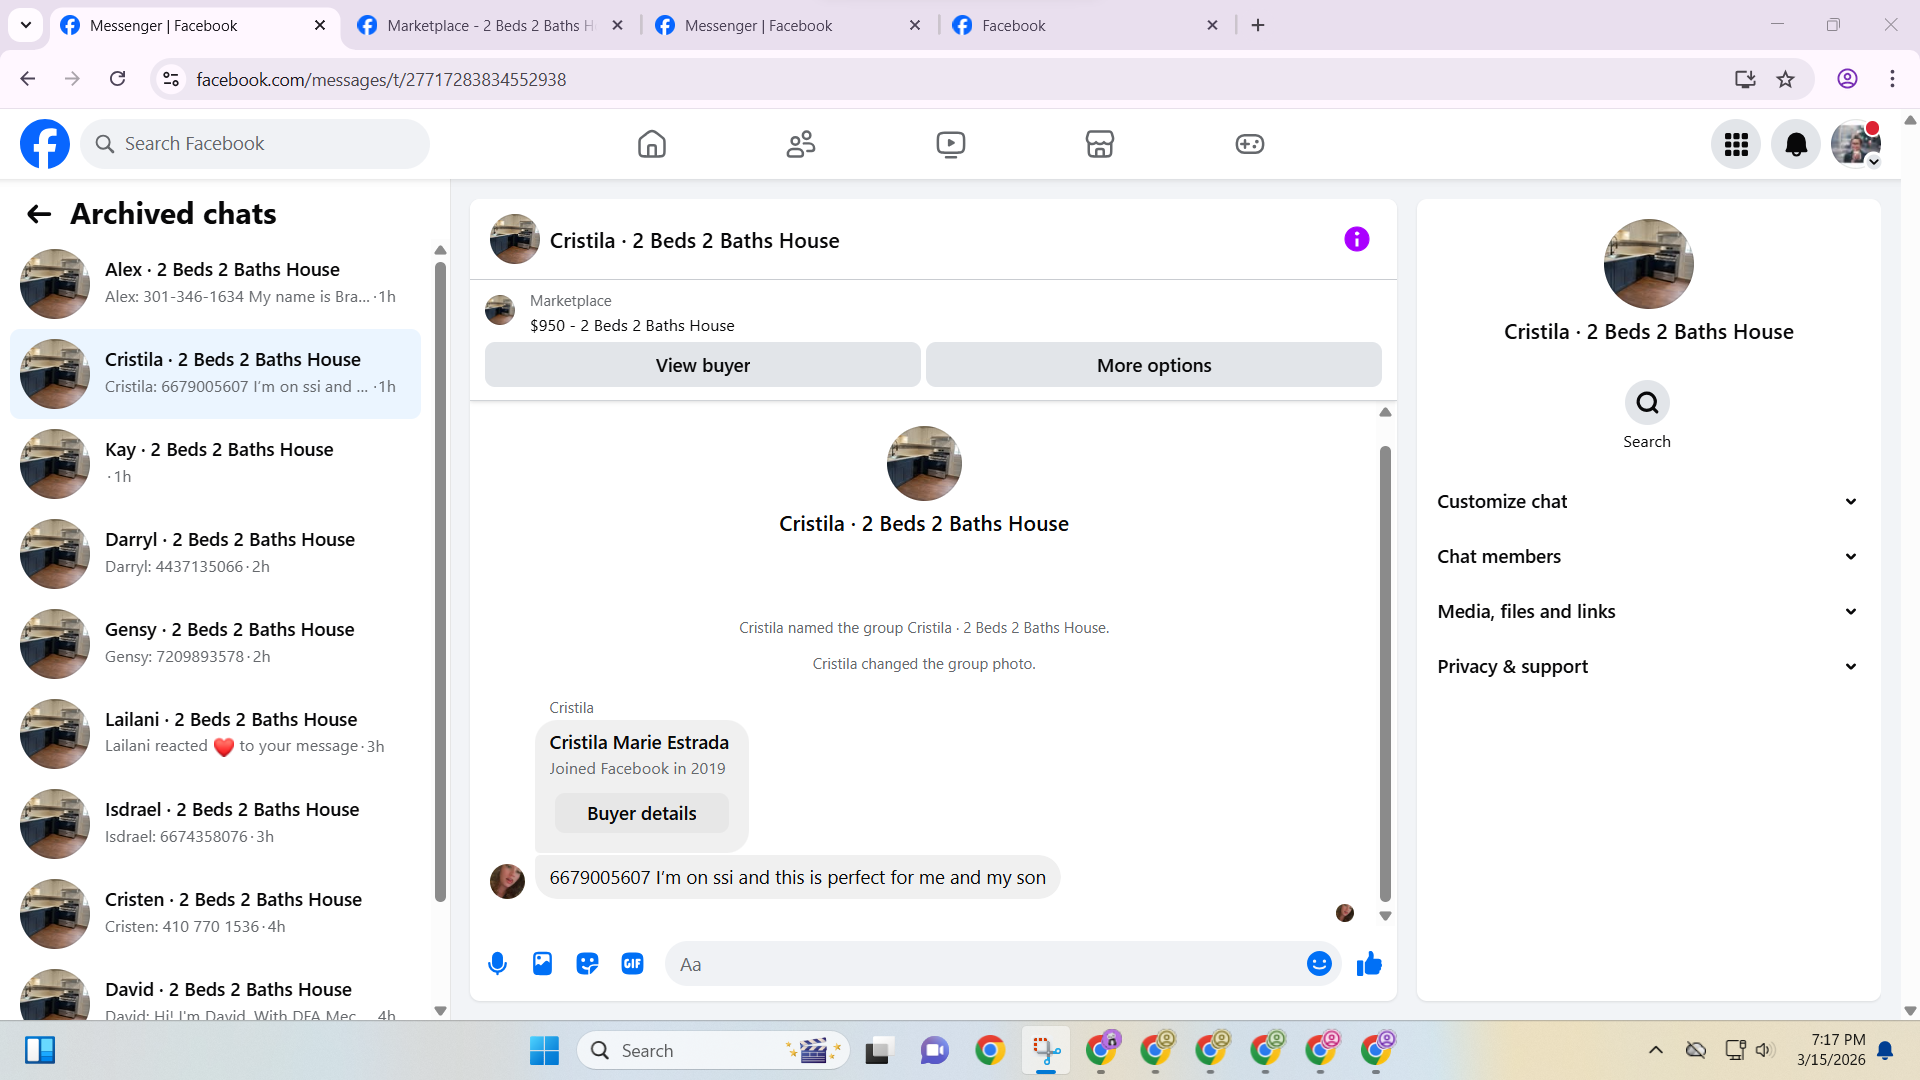
Task: Open the Facebook menu grid icon
Action: 1736,144
